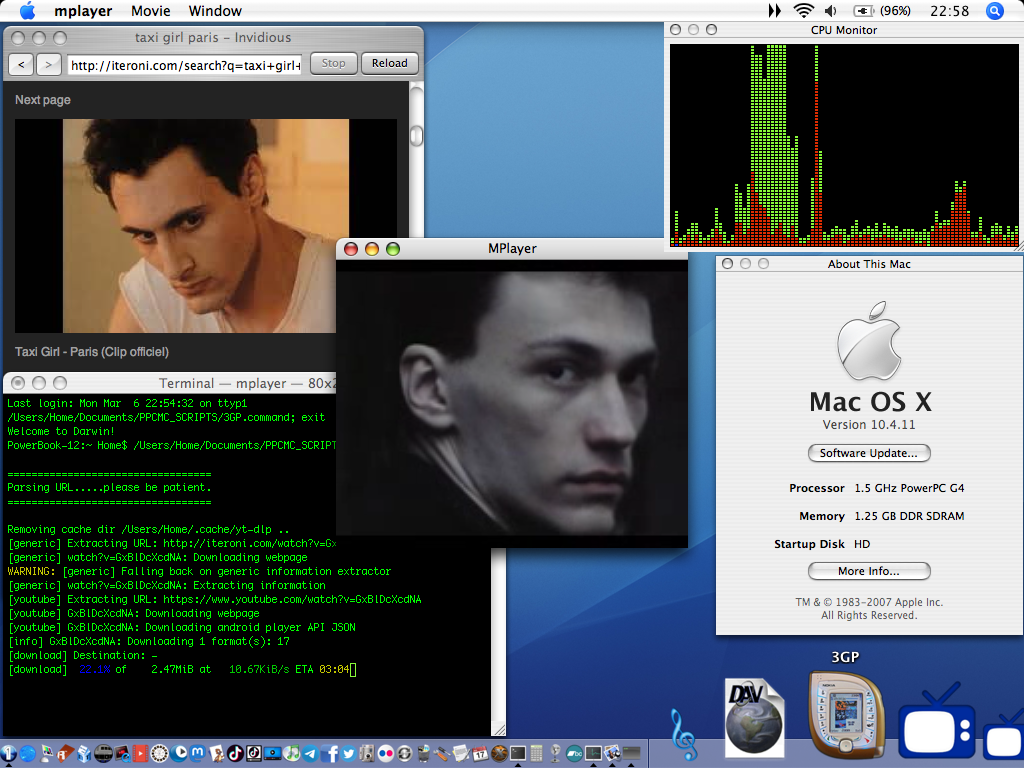Open the Trash-like bin icon in Dock
Screen dimensions: 1024x768
(x=423, y=754)
